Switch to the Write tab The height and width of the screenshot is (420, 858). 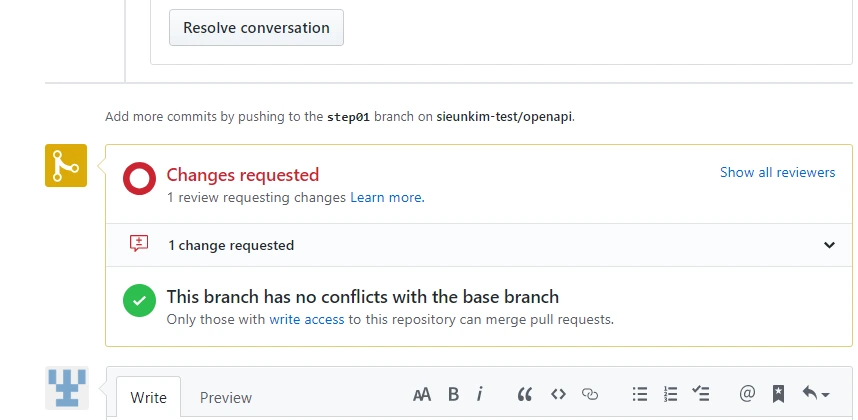coord(149,398)
